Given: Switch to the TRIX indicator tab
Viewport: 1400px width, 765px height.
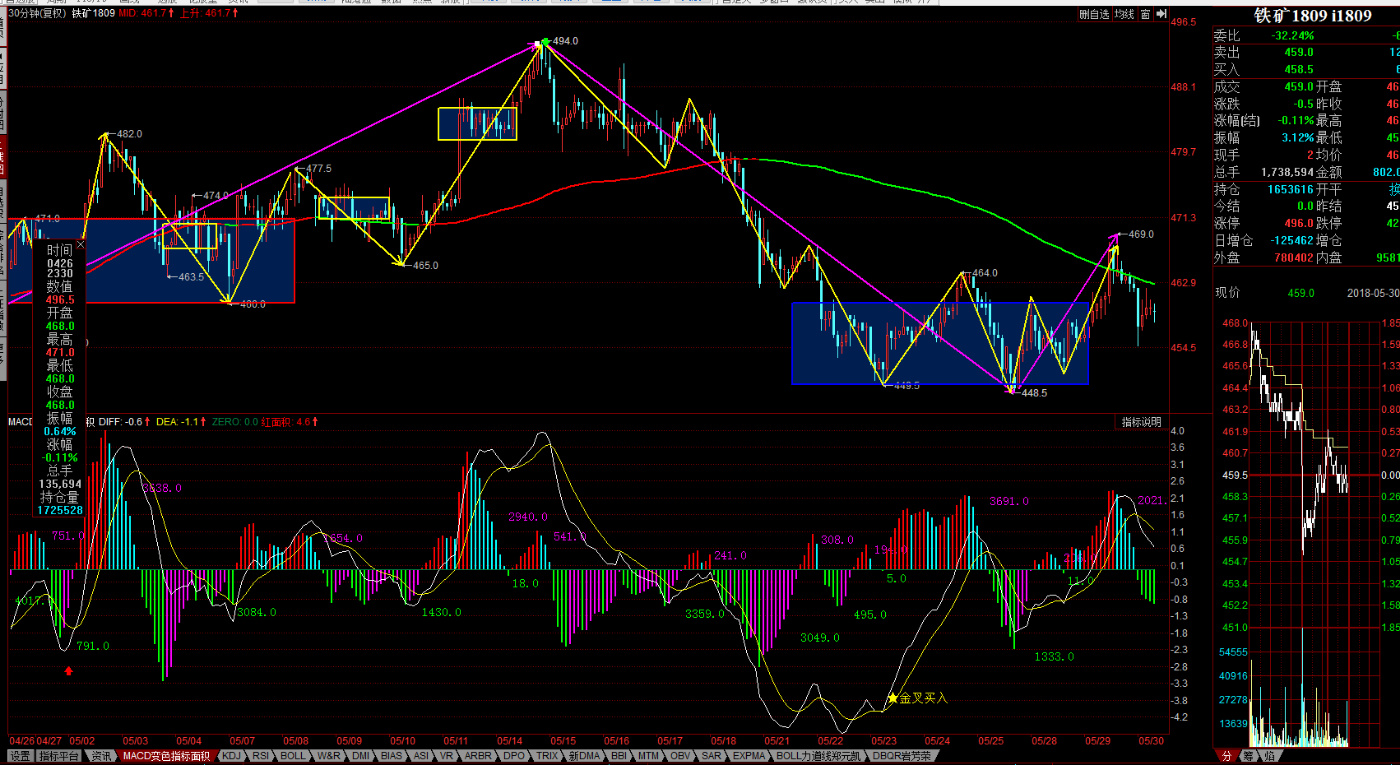Looking at the screenshot, I should 548,756.
